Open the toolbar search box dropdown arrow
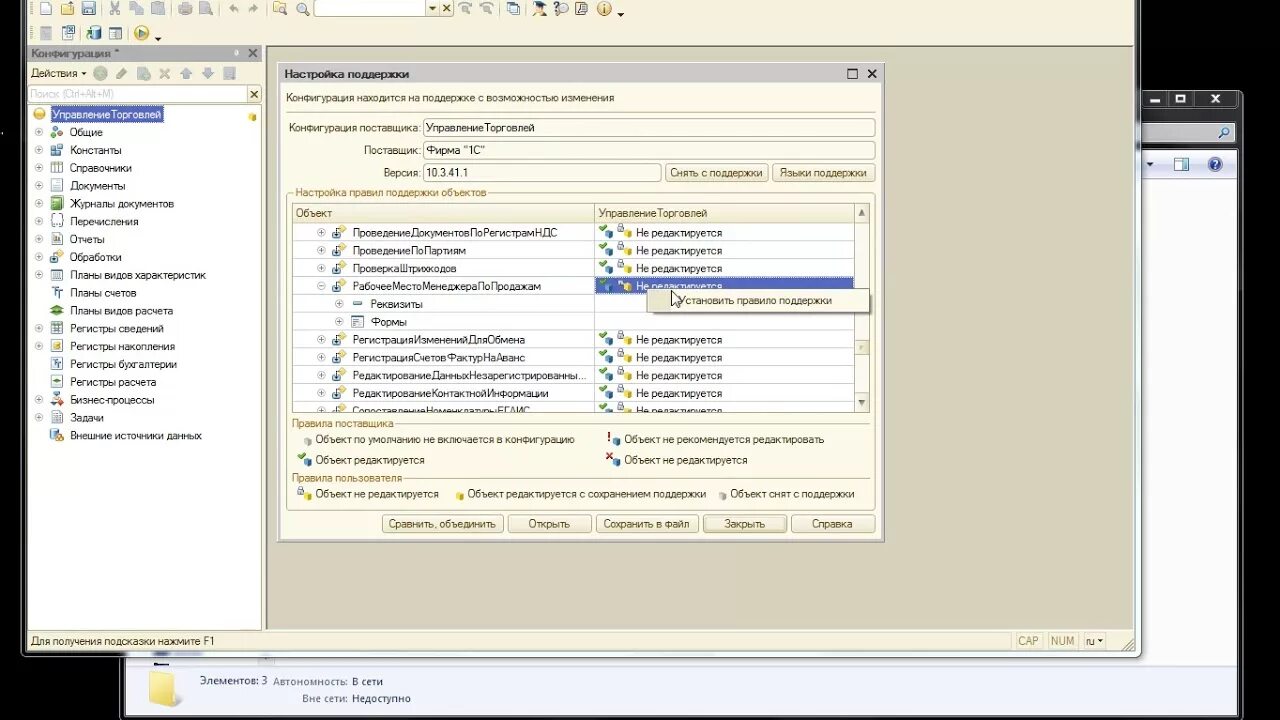The width and height of the screenshot is (1280, 720). (432, 8)
